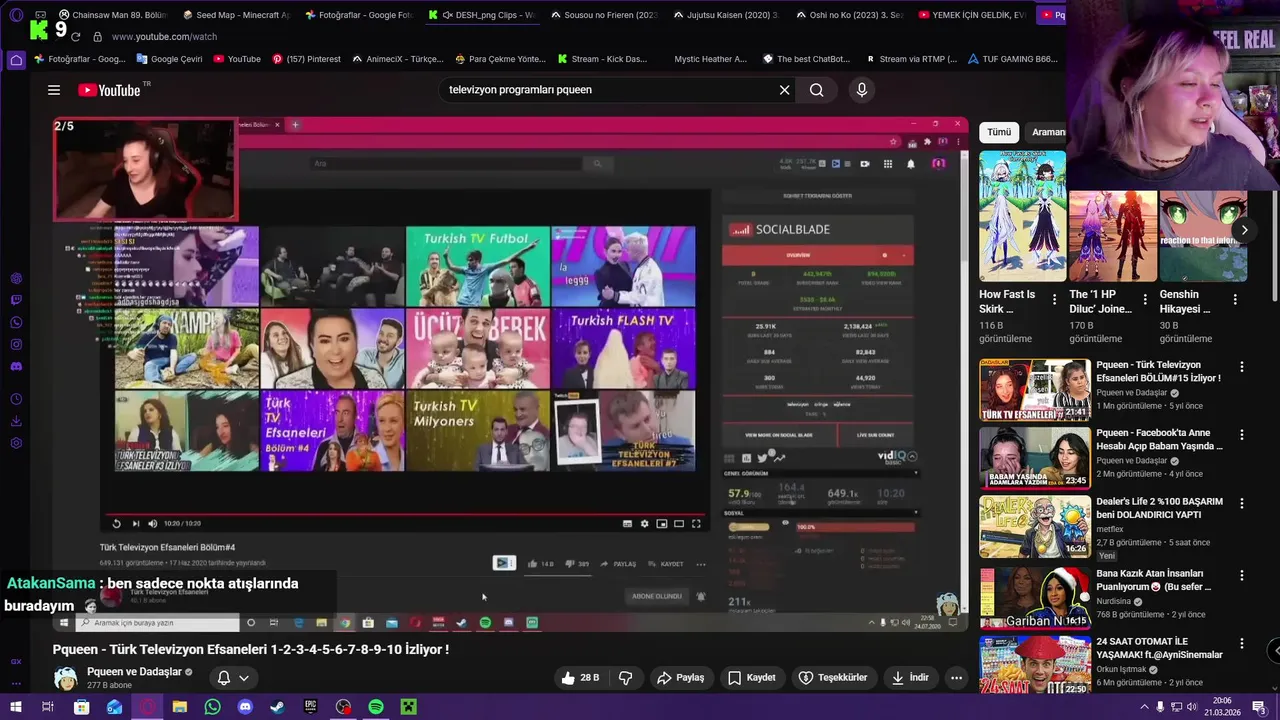Open Pinterest bookmark in bookmarks bar
Screen dimensions: 1280x720
point(306,59)
